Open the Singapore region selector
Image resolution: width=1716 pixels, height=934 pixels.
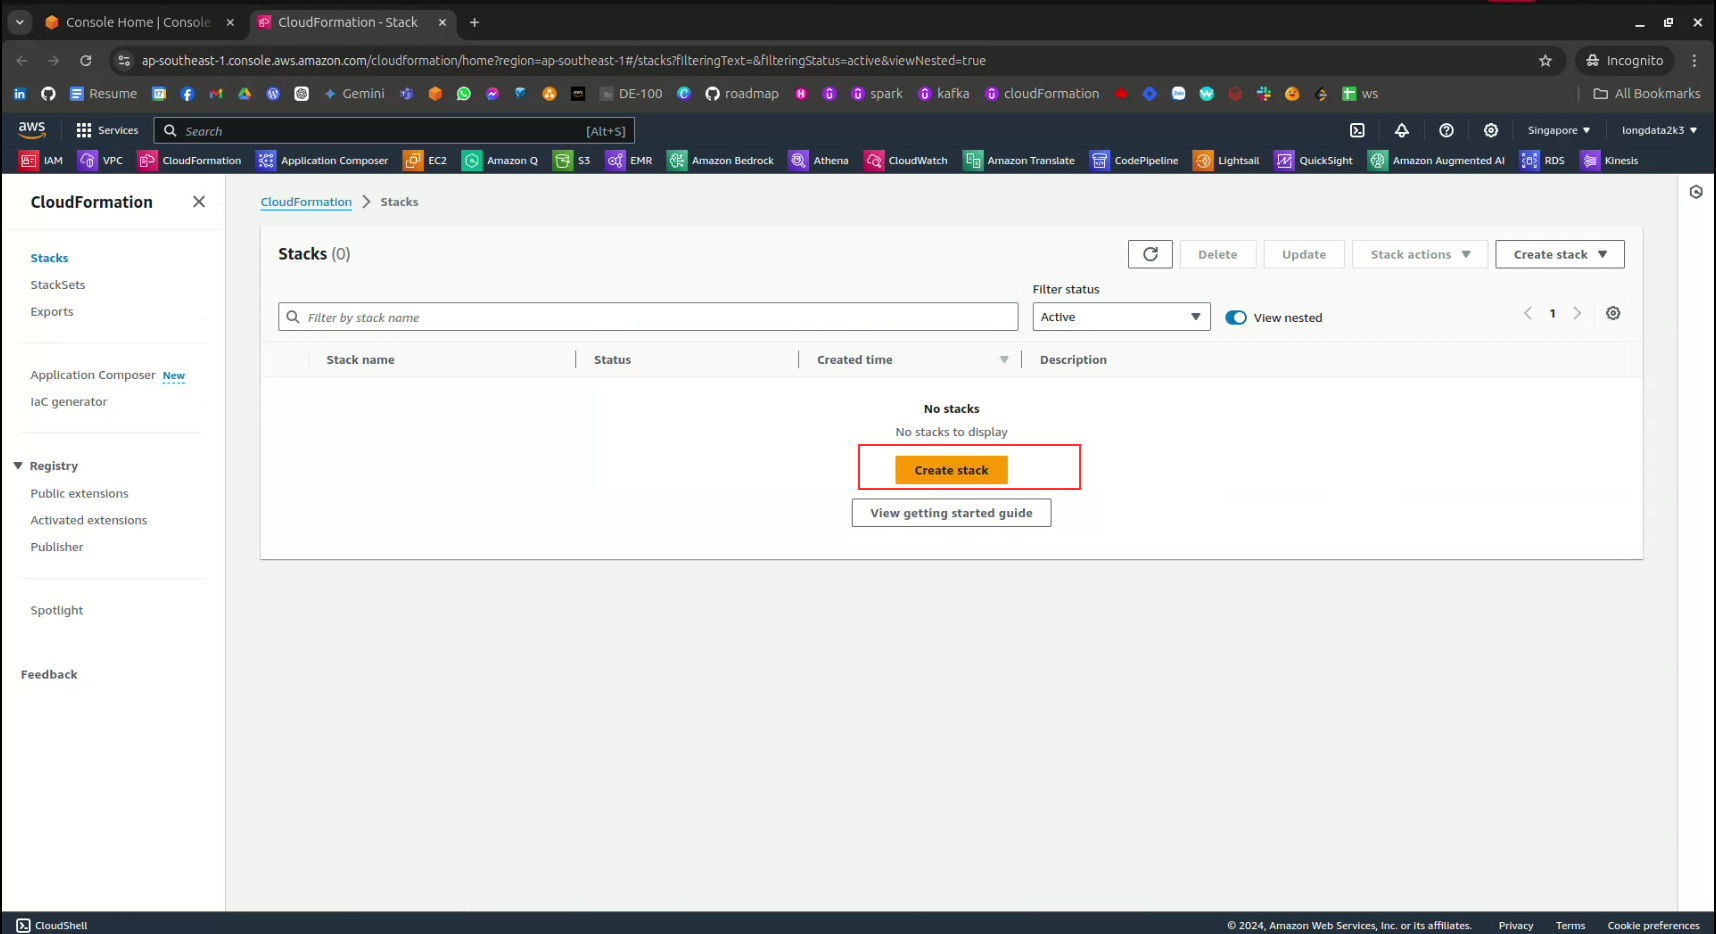pos(1558,130)
